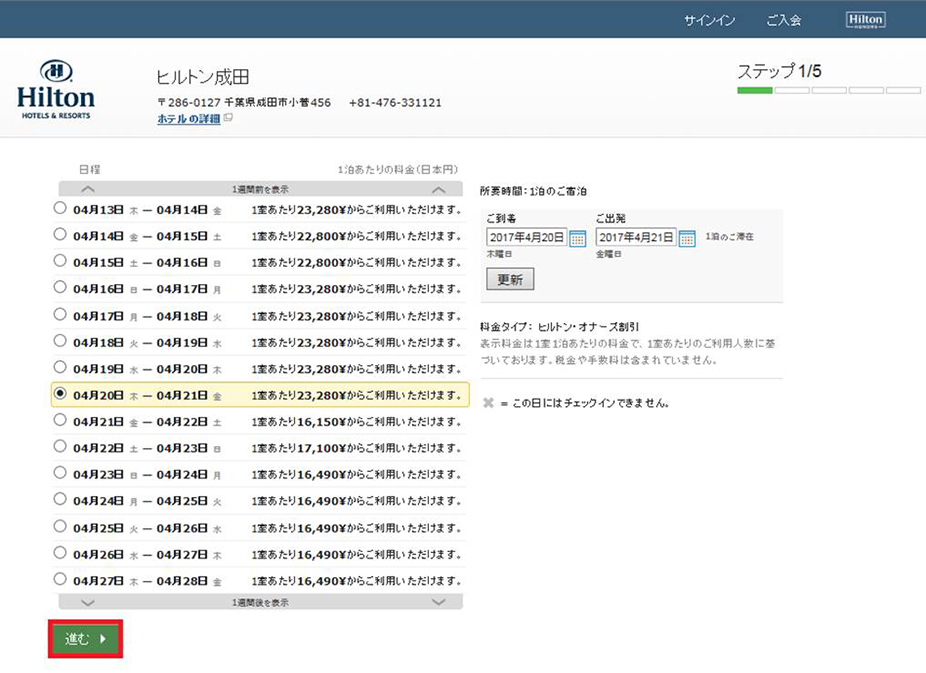Click the 料金タイプ: ヒルトン・オナーズ割引 text
Viewport: 926px width, 673px height.
point(559,326)
